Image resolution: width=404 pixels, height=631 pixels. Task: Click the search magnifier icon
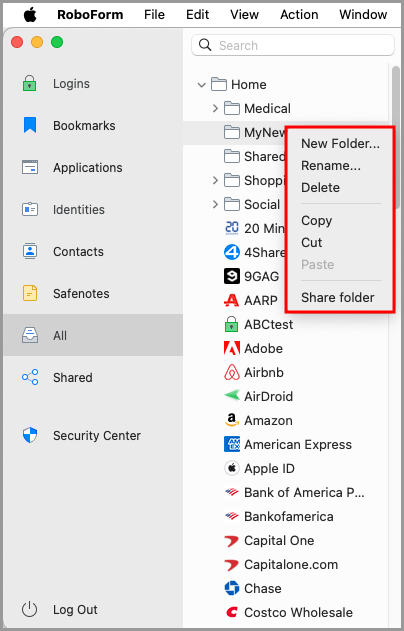205,45
